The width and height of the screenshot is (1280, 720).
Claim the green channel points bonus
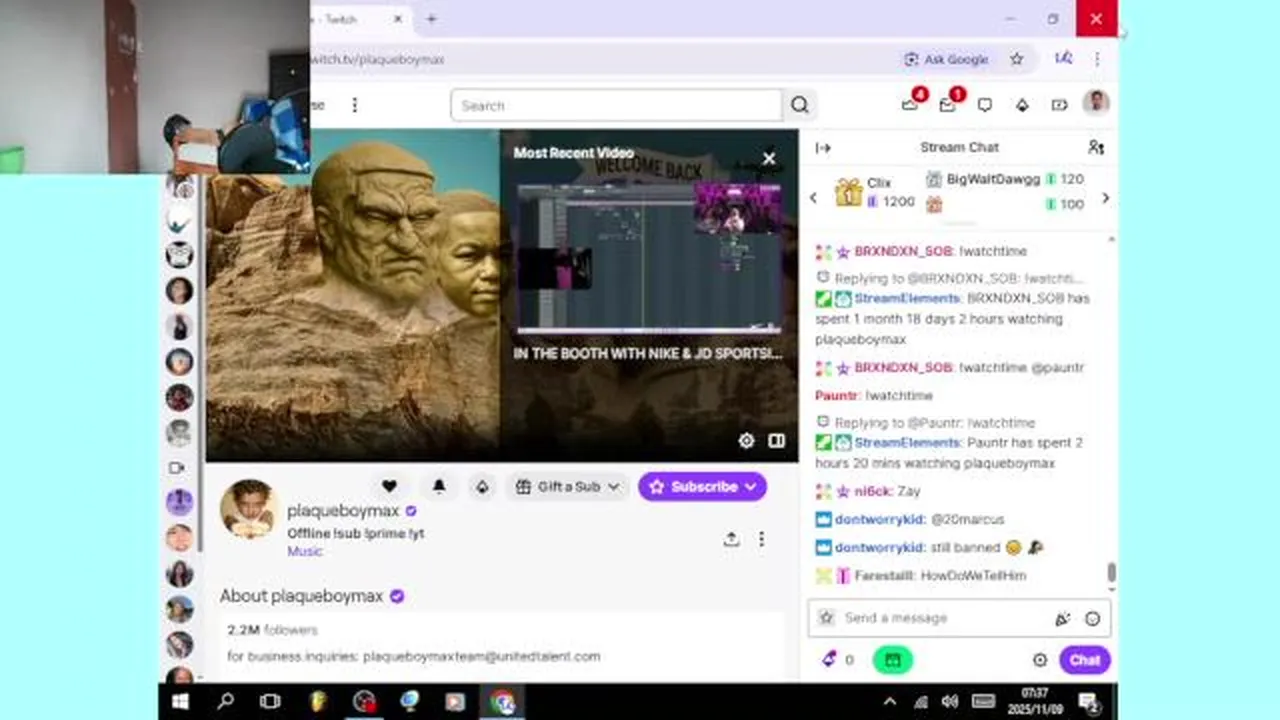(x=892, y=660)
